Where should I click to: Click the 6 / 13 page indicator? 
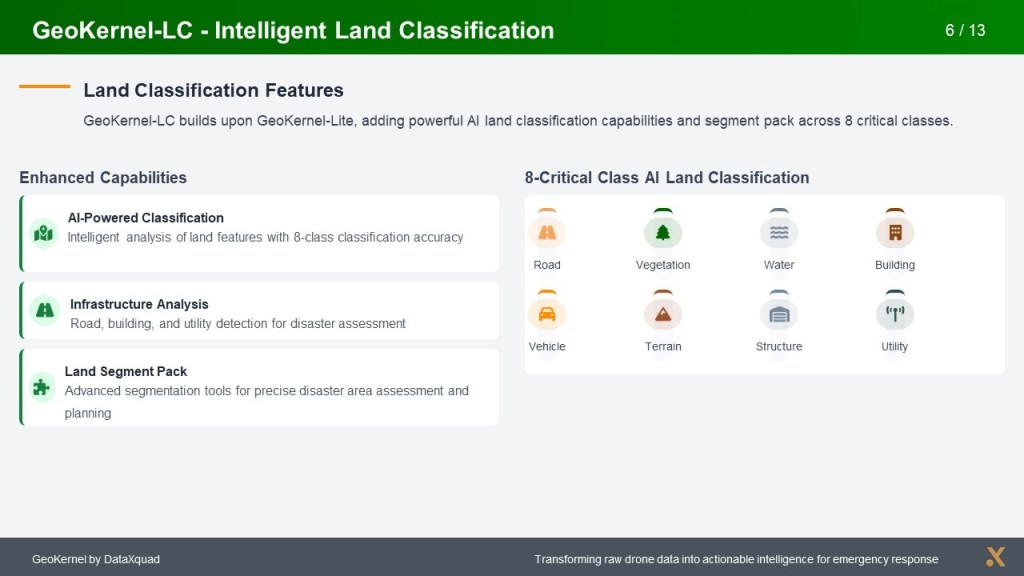click(965, 30)
